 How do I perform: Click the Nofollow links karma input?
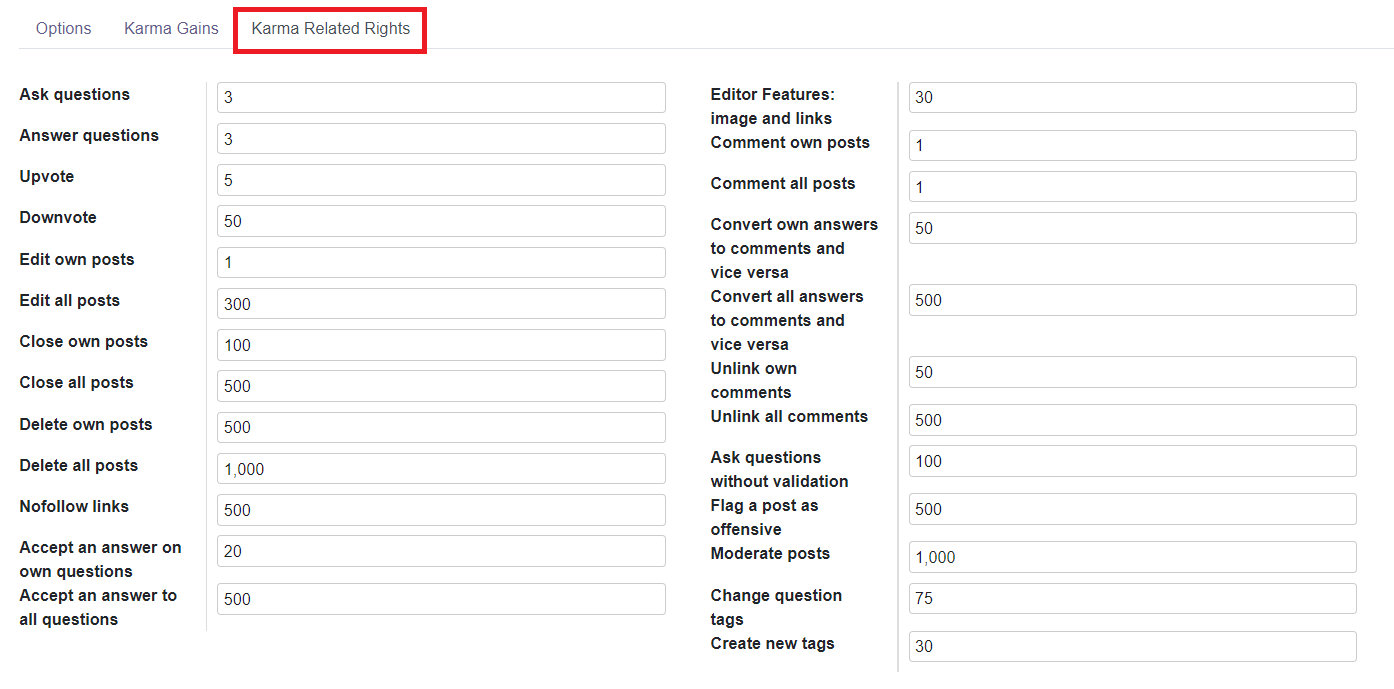point(440,510)
